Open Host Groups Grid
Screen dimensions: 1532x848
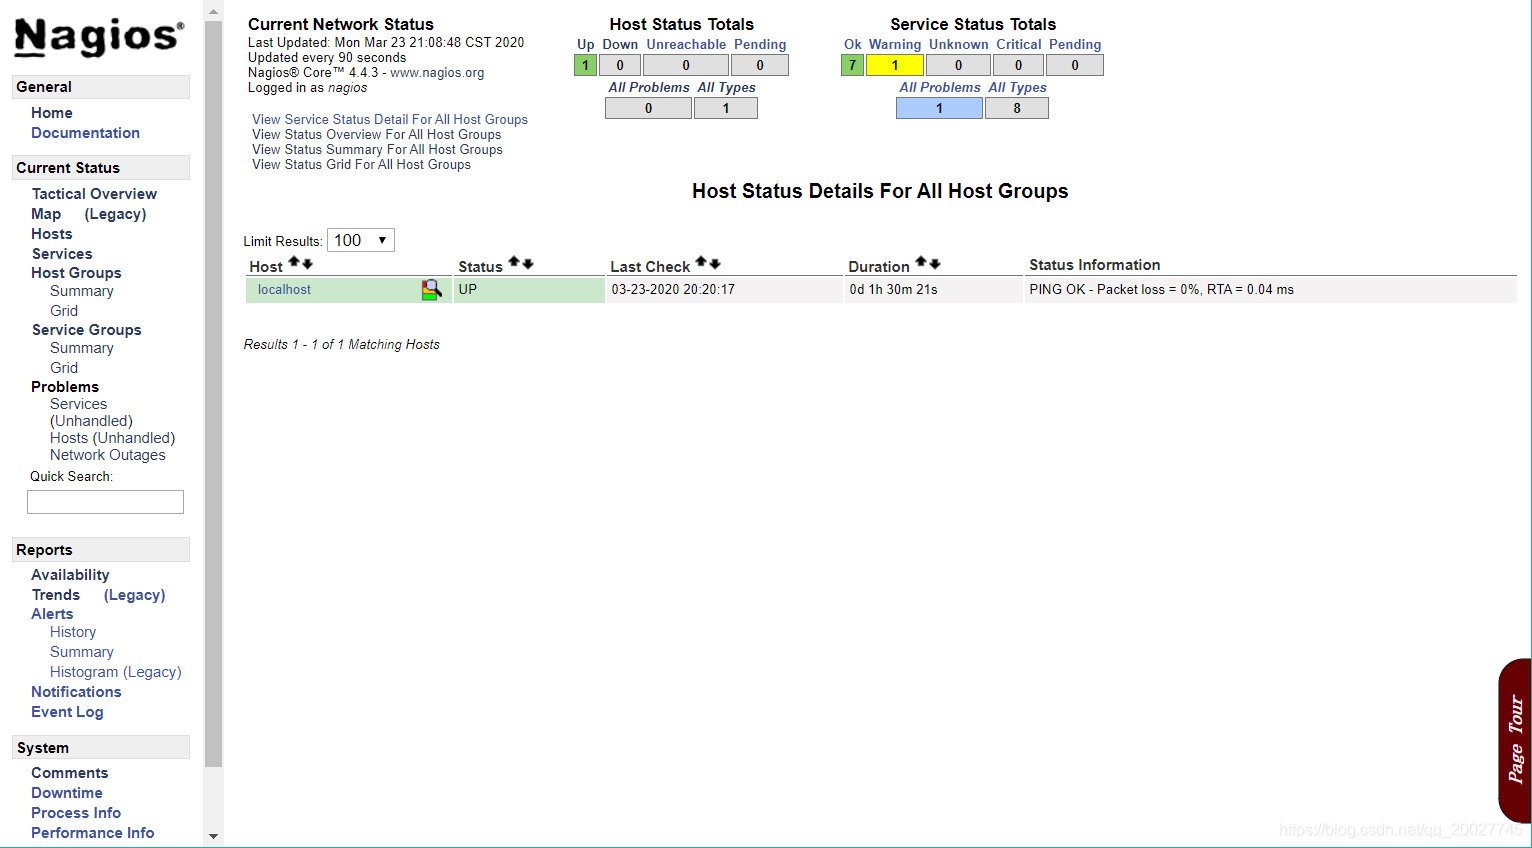pos(64,311)
